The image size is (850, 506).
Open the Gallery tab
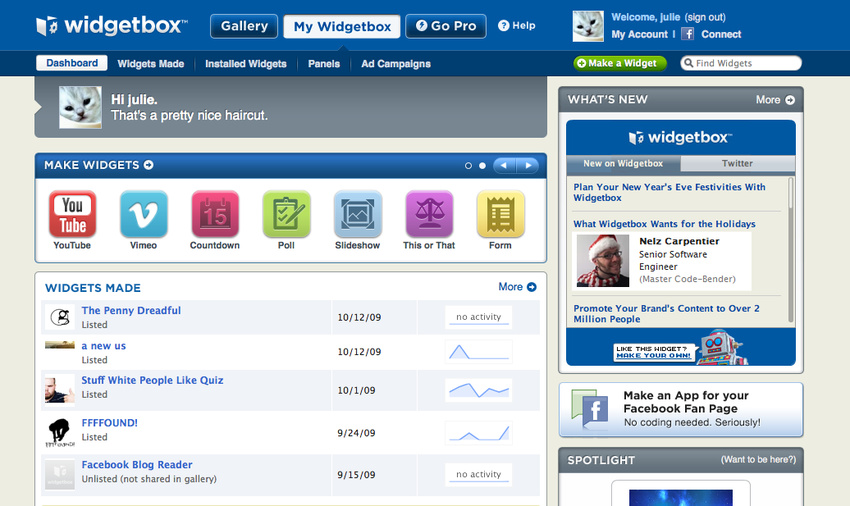point(244,26)
